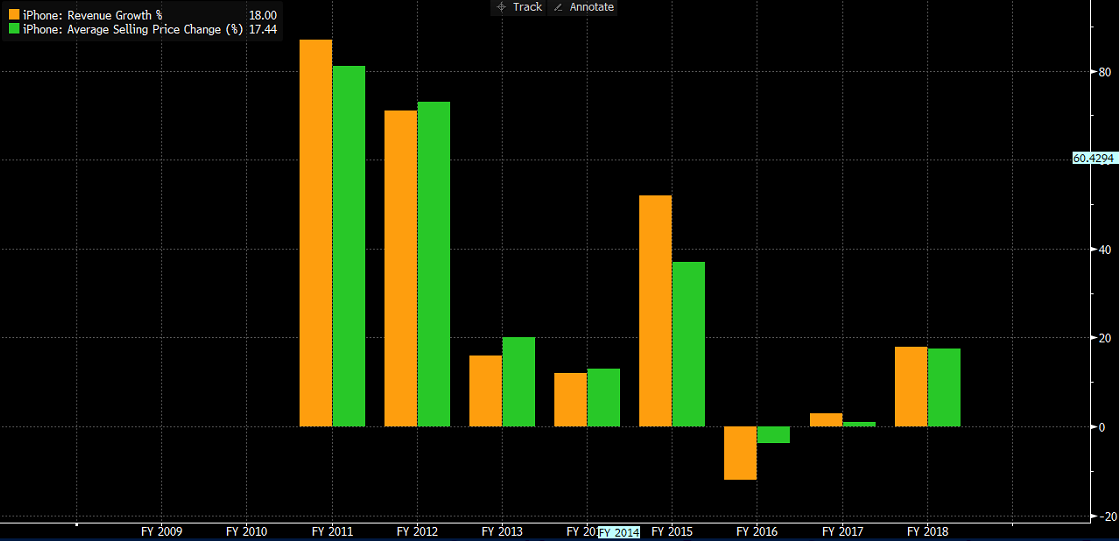Viewport: 1120px width, 541px height.
Task: Click the orange Revenue Growth legend swatch
Action: (14, 14)
